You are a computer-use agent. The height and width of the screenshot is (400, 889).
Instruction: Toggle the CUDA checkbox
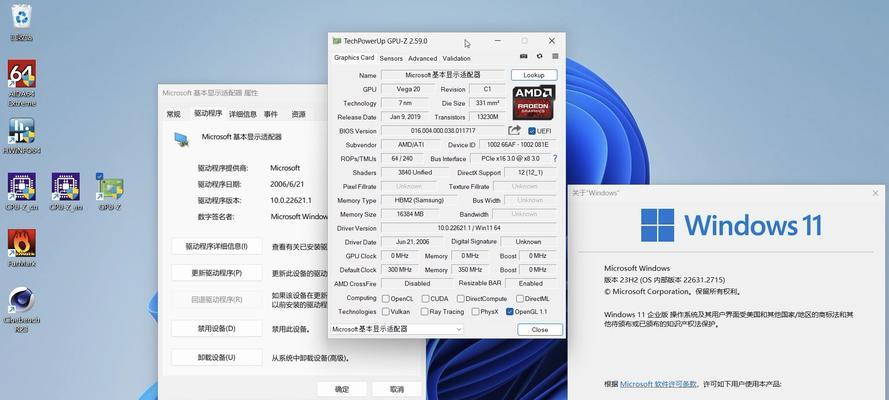pos(425,299)
